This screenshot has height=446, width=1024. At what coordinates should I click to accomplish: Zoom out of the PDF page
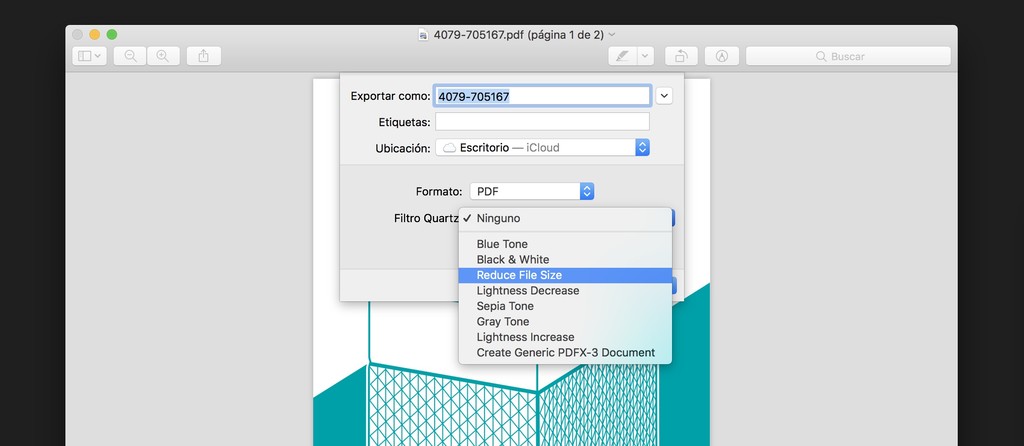pyautogui.click(x=130, y=56)
